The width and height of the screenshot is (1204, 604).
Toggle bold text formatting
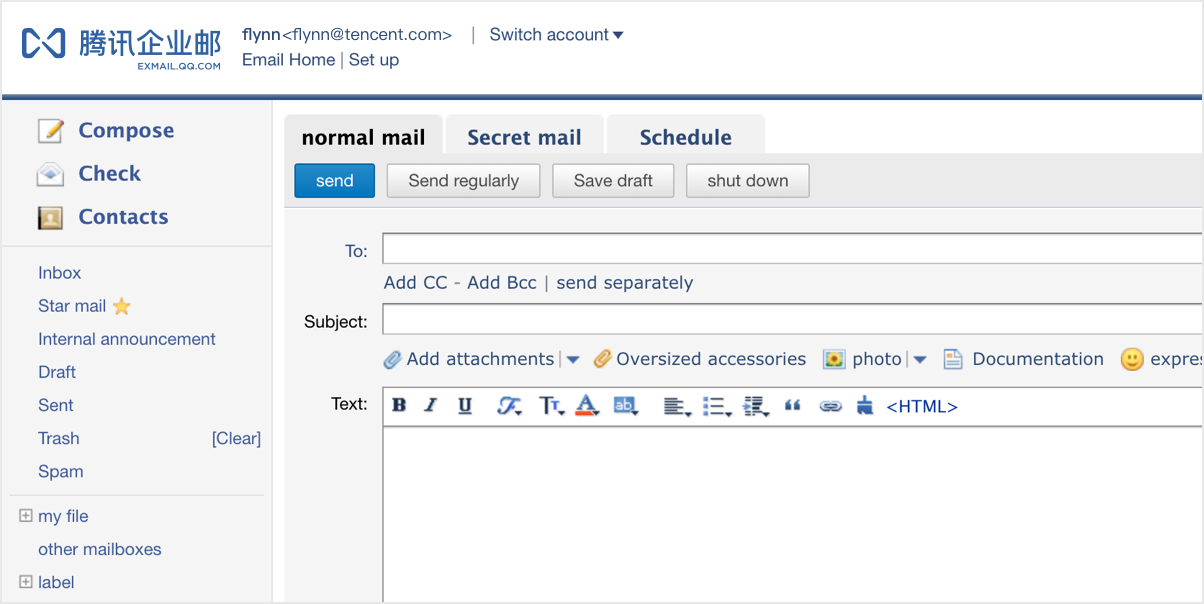(399, 405)
